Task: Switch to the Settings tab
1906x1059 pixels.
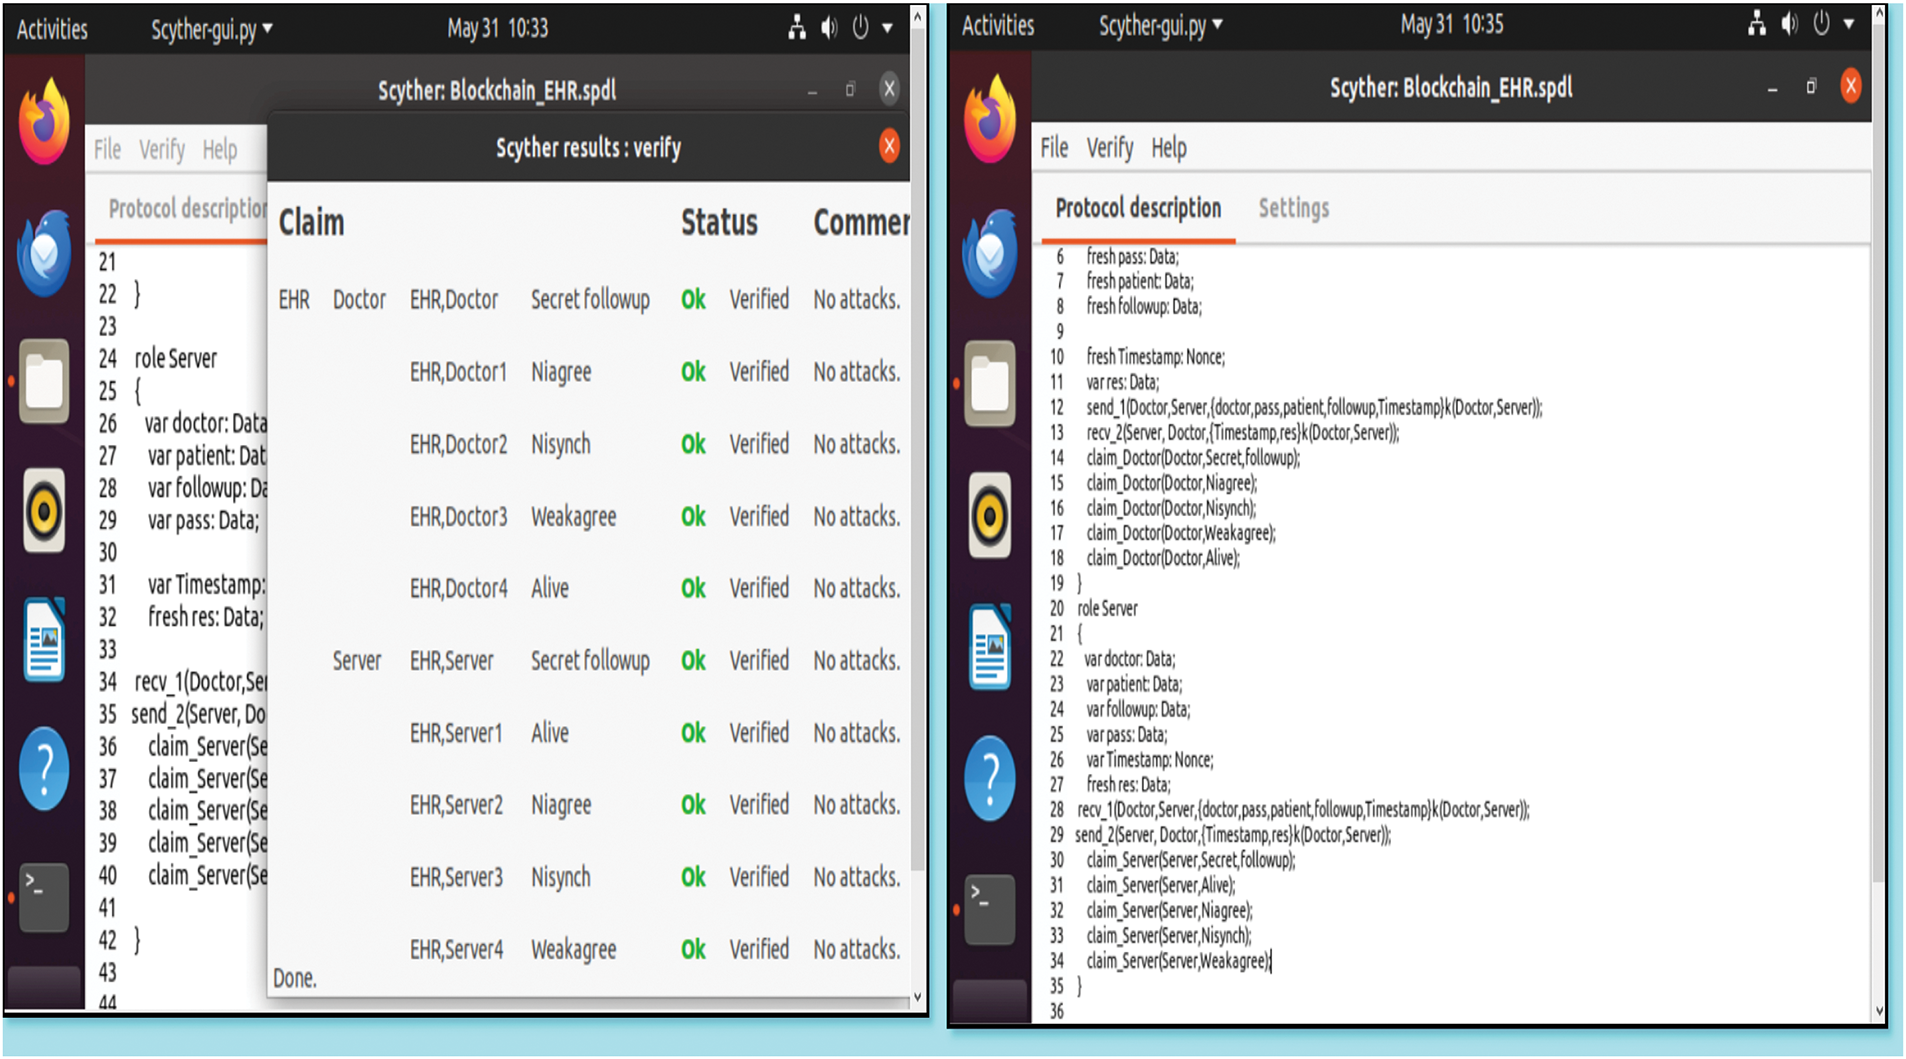Action: click(1293, 208)
